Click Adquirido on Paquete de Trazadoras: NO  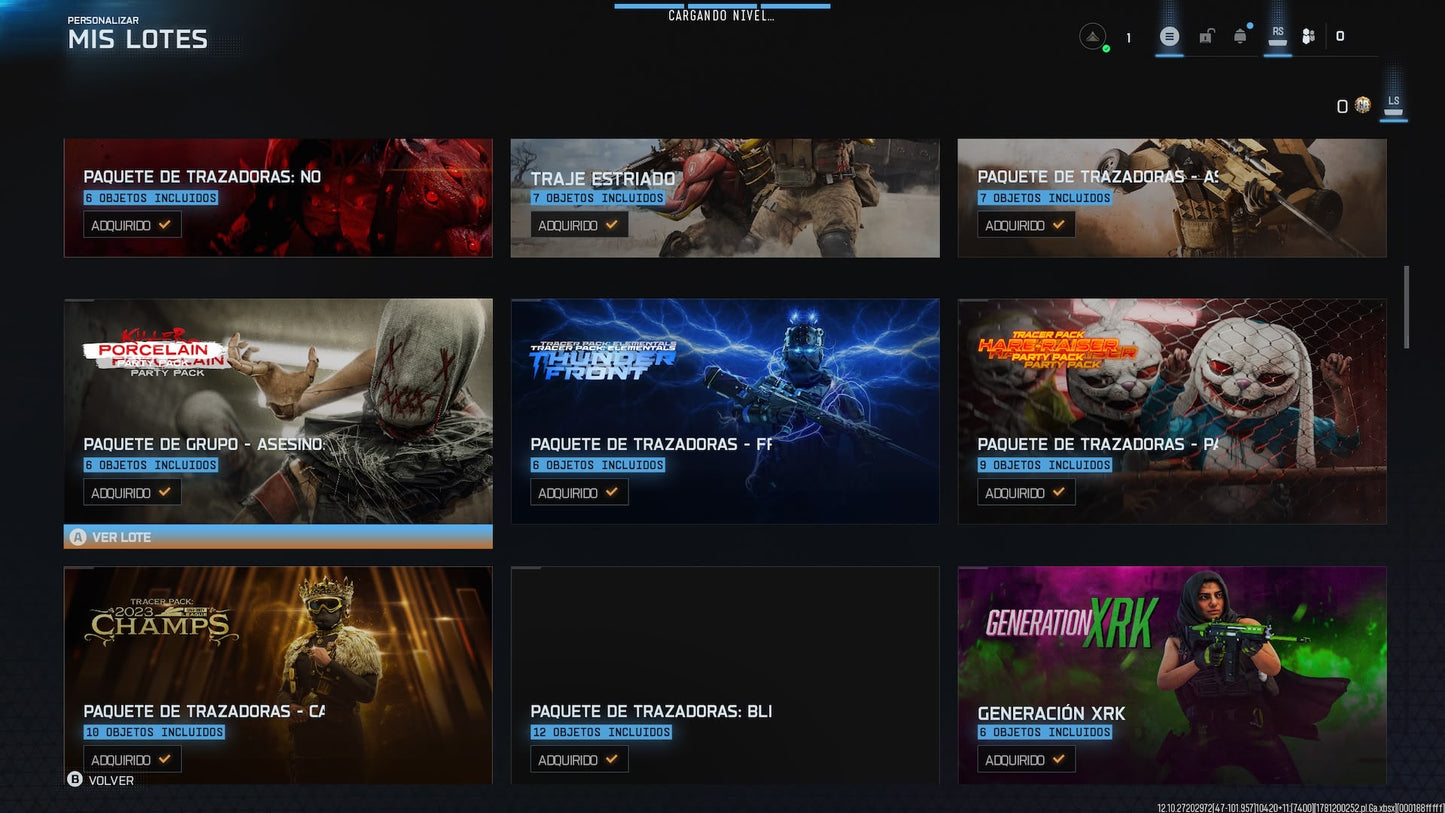(132, 225)
